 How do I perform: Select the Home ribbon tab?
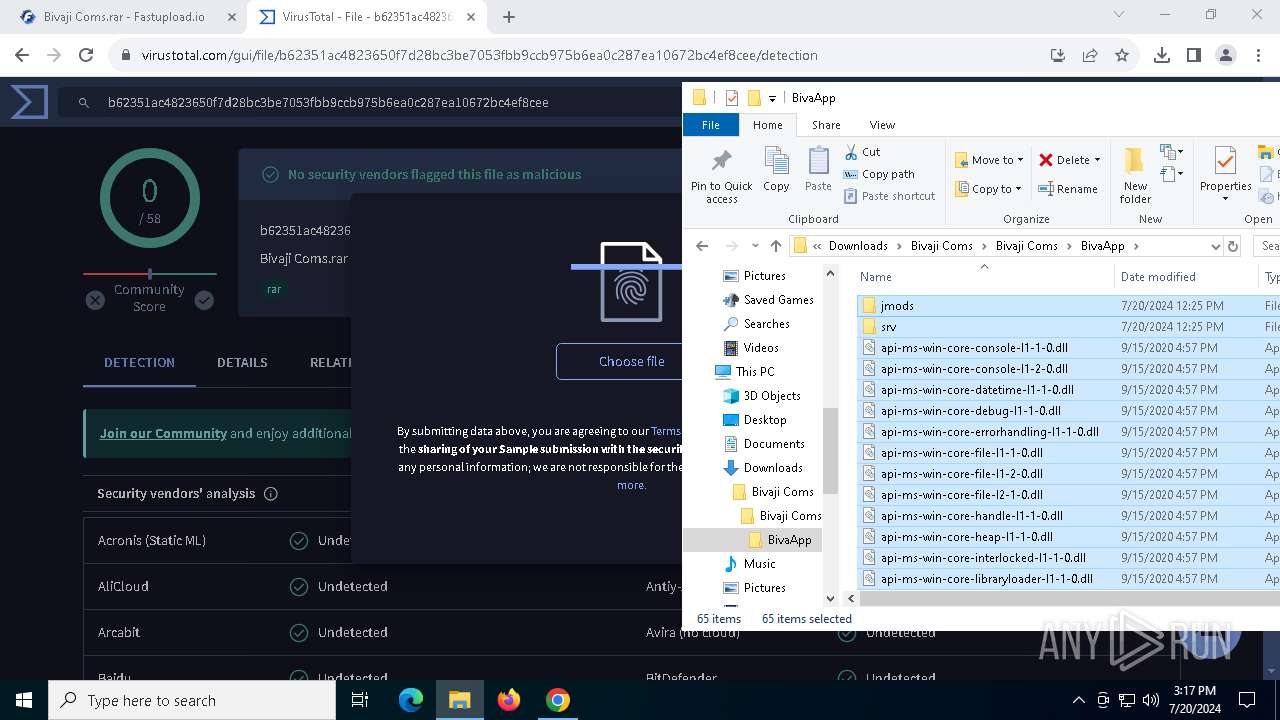[768, 125]
